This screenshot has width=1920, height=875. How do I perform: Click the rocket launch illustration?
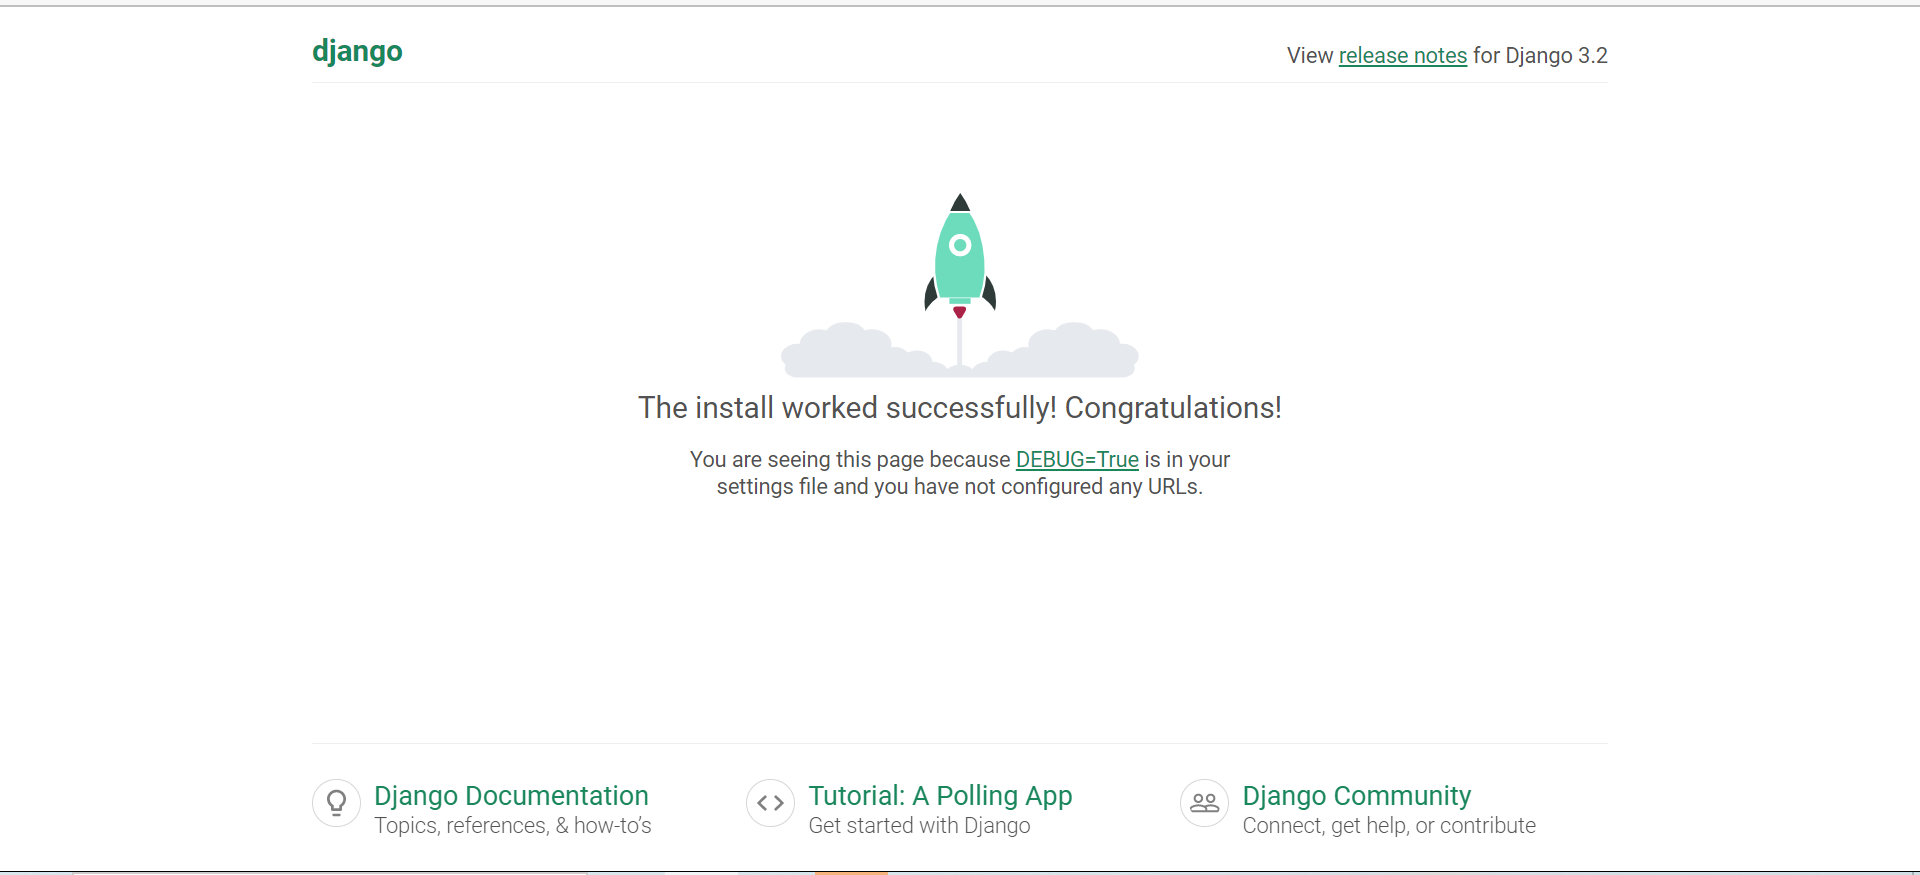960,285
